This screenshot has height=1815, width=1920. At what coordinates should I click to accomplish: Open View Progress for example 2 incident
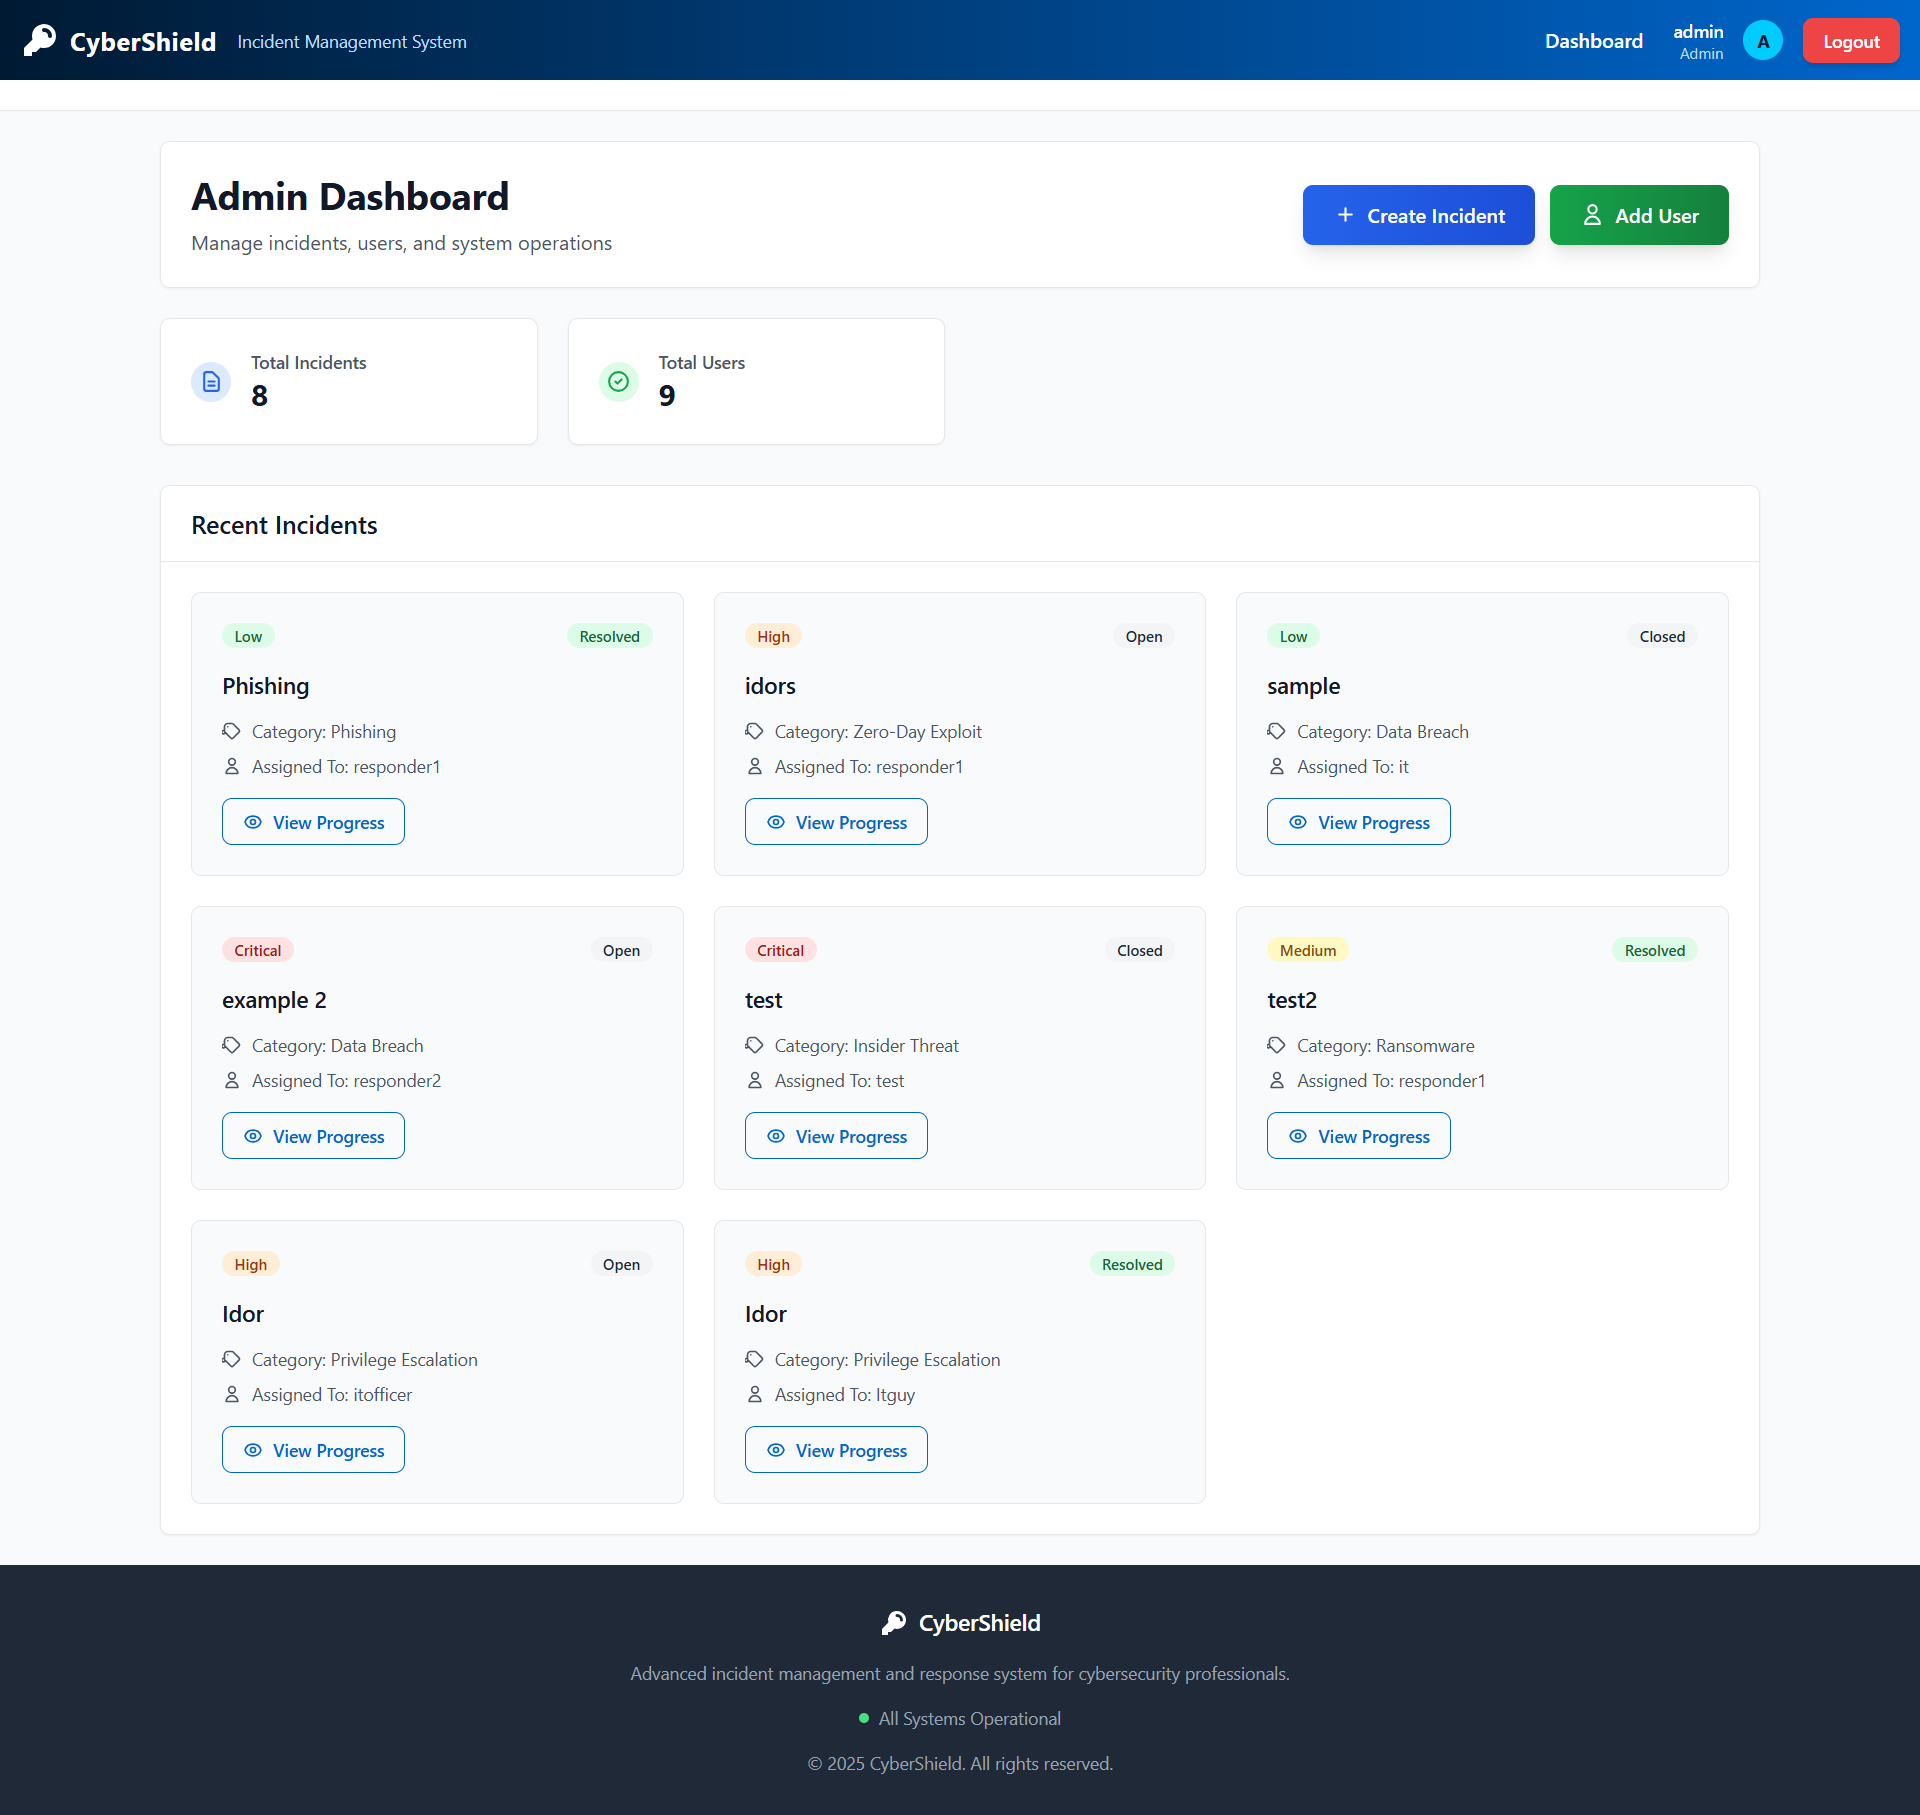click(313, 1136)
